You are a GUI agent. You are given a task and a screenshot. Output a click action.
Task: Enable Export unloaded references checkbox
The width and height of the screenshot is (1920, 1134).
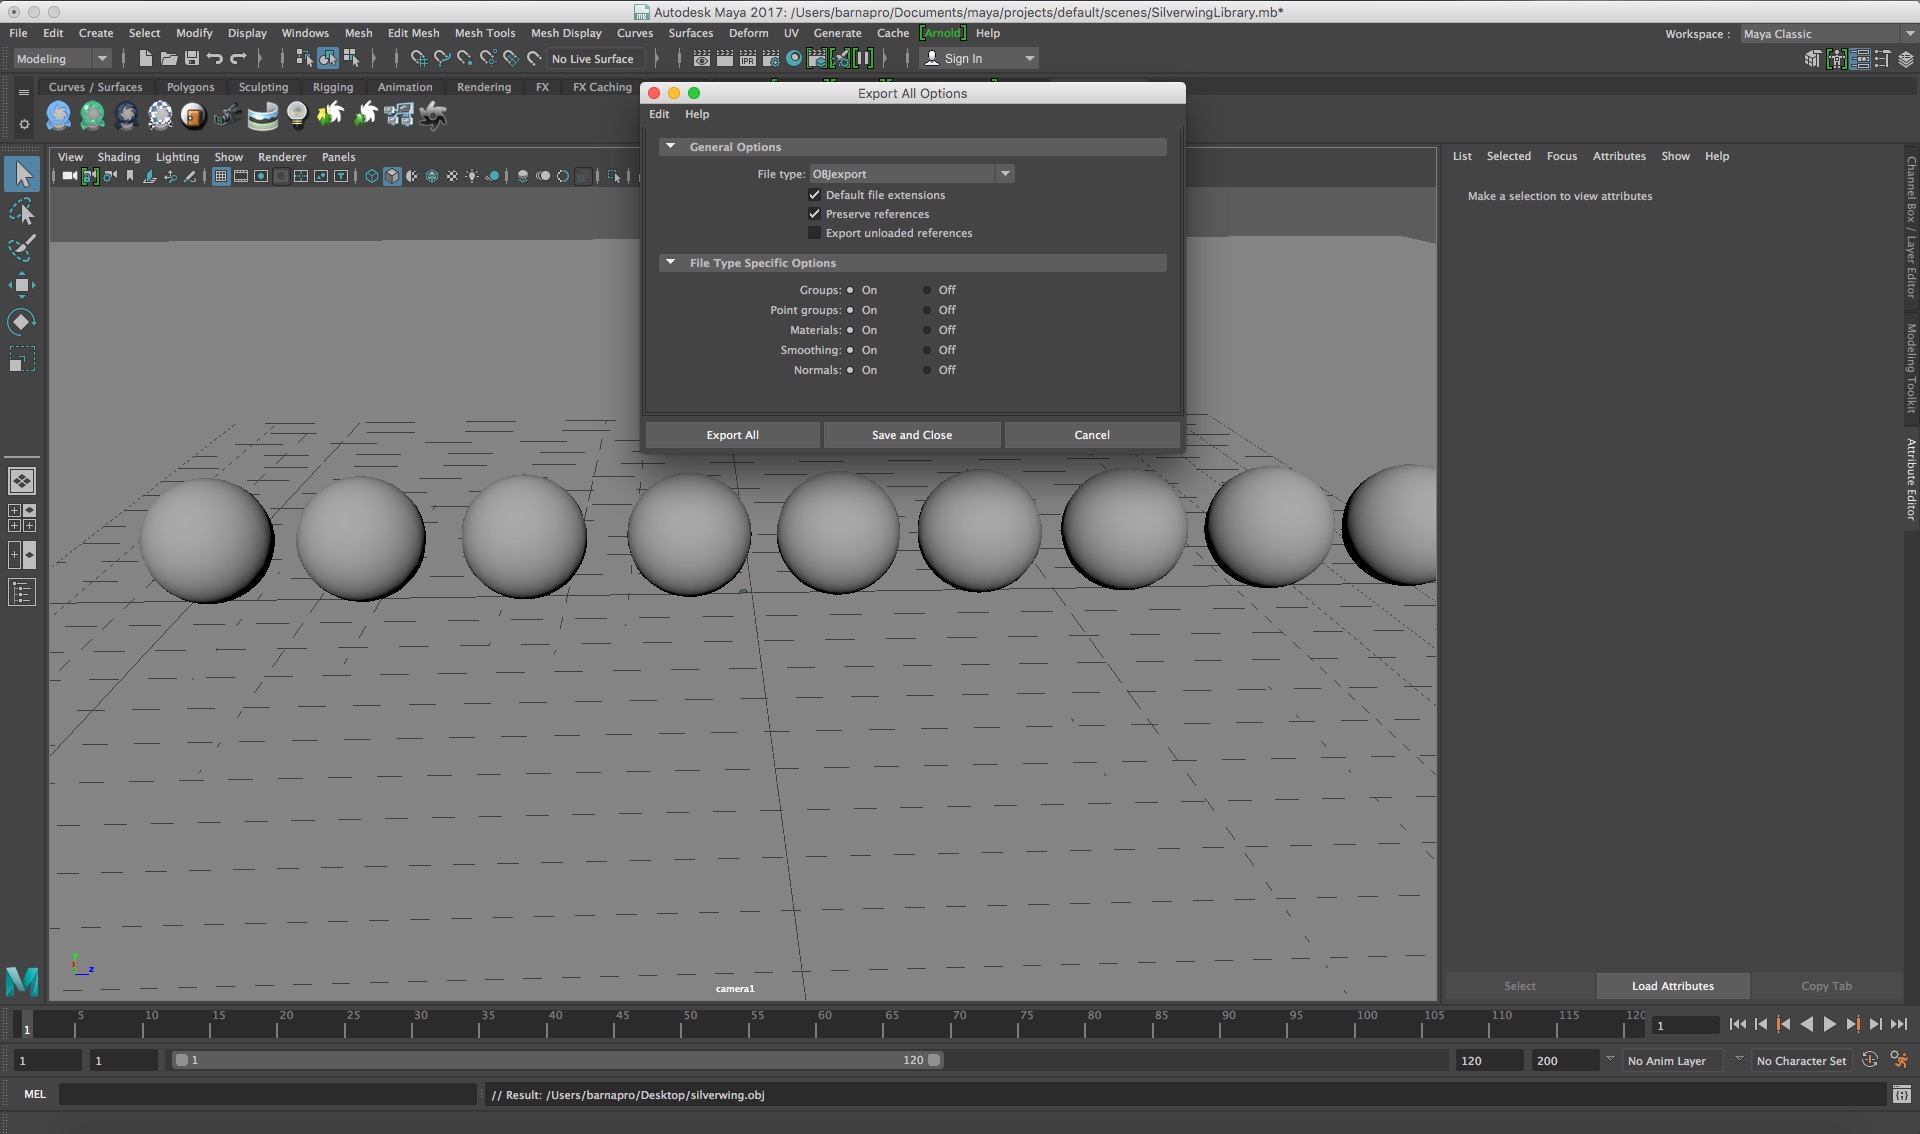(x=814, y=233)
